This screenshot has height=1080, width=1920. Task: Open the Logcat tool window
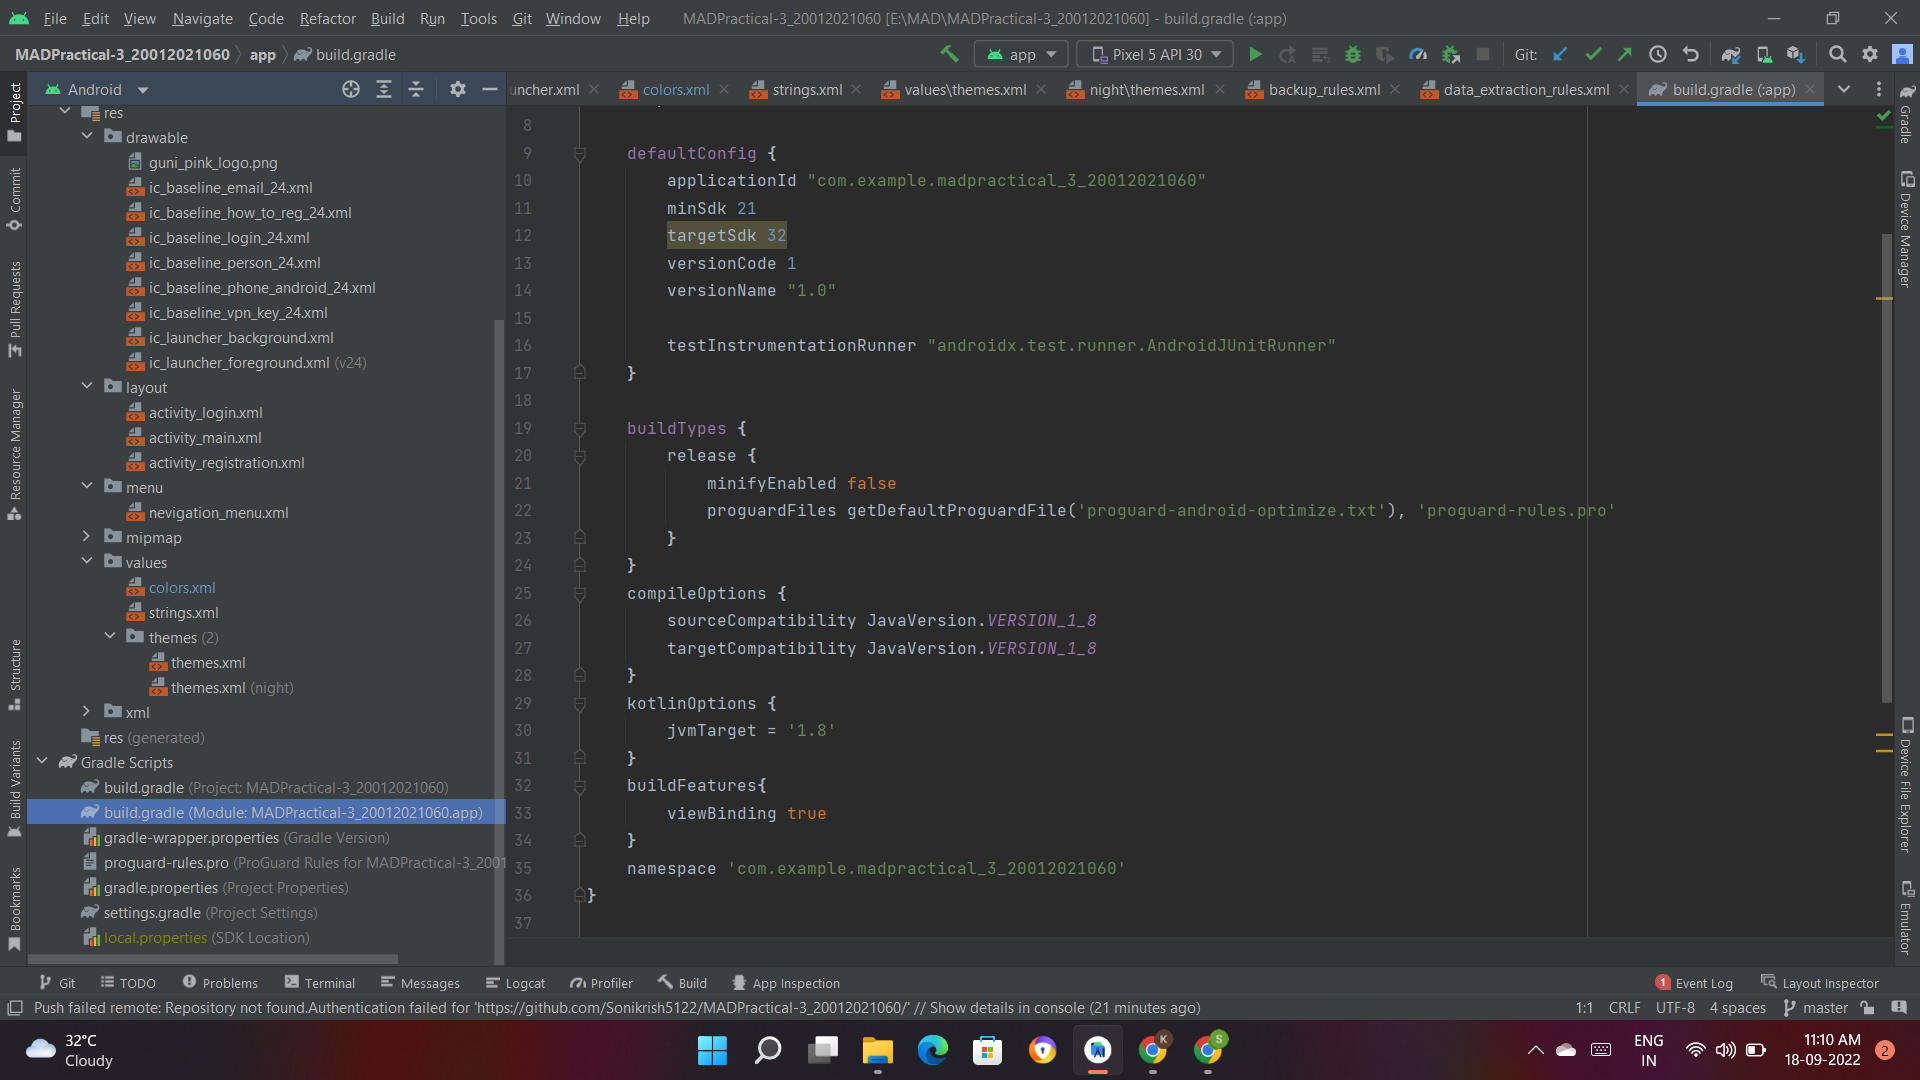(x=515, y=983)
